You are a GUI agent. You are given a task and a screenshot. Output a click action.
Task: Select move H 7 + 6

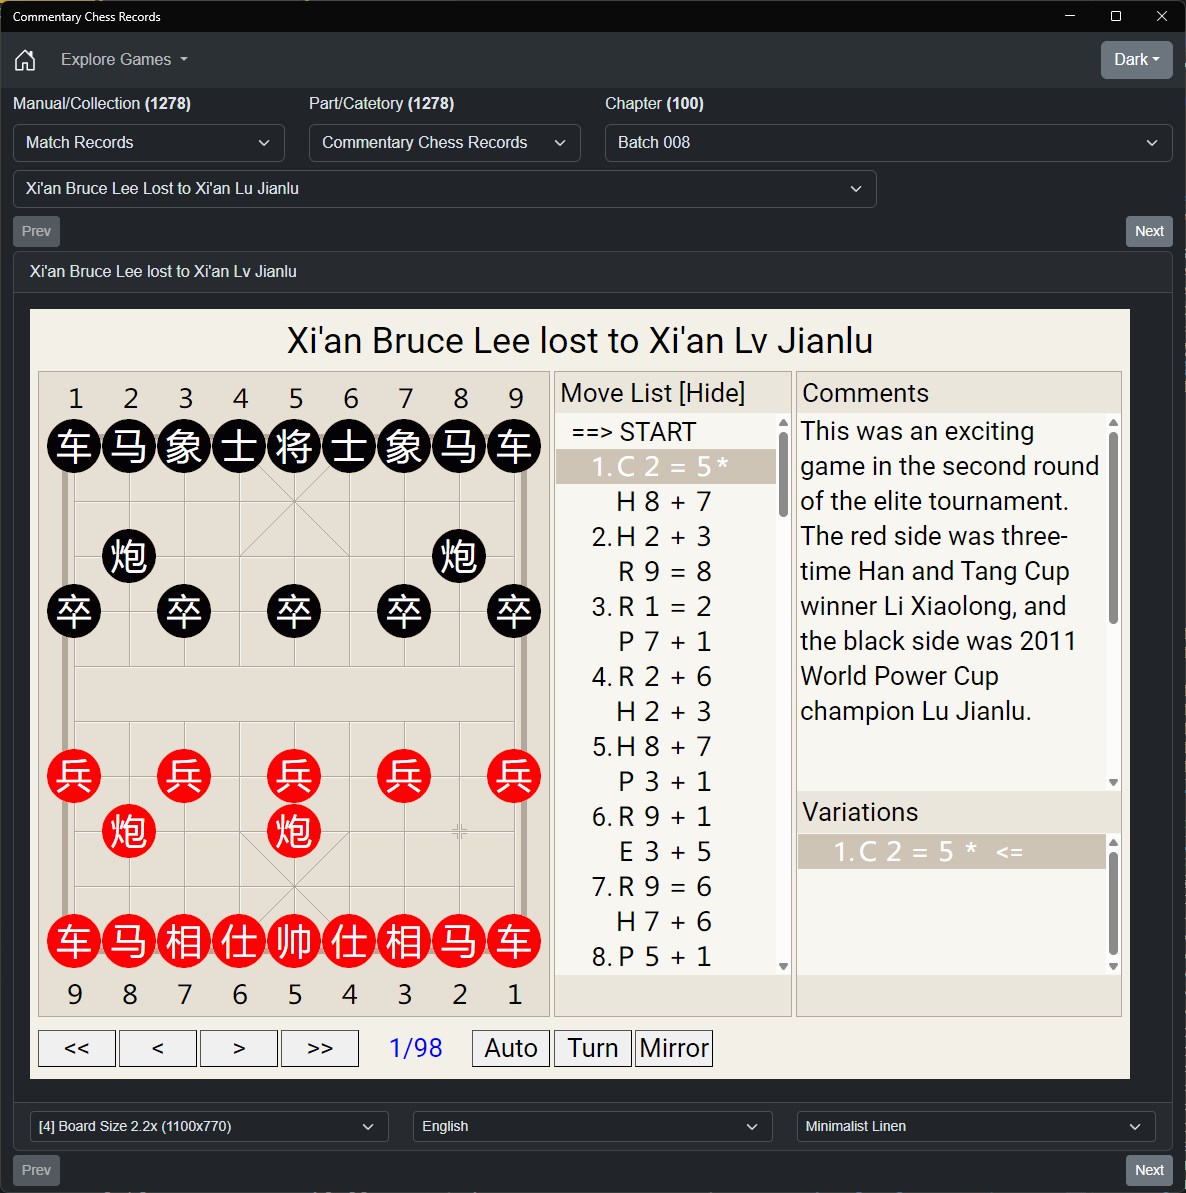click(666, 921)
